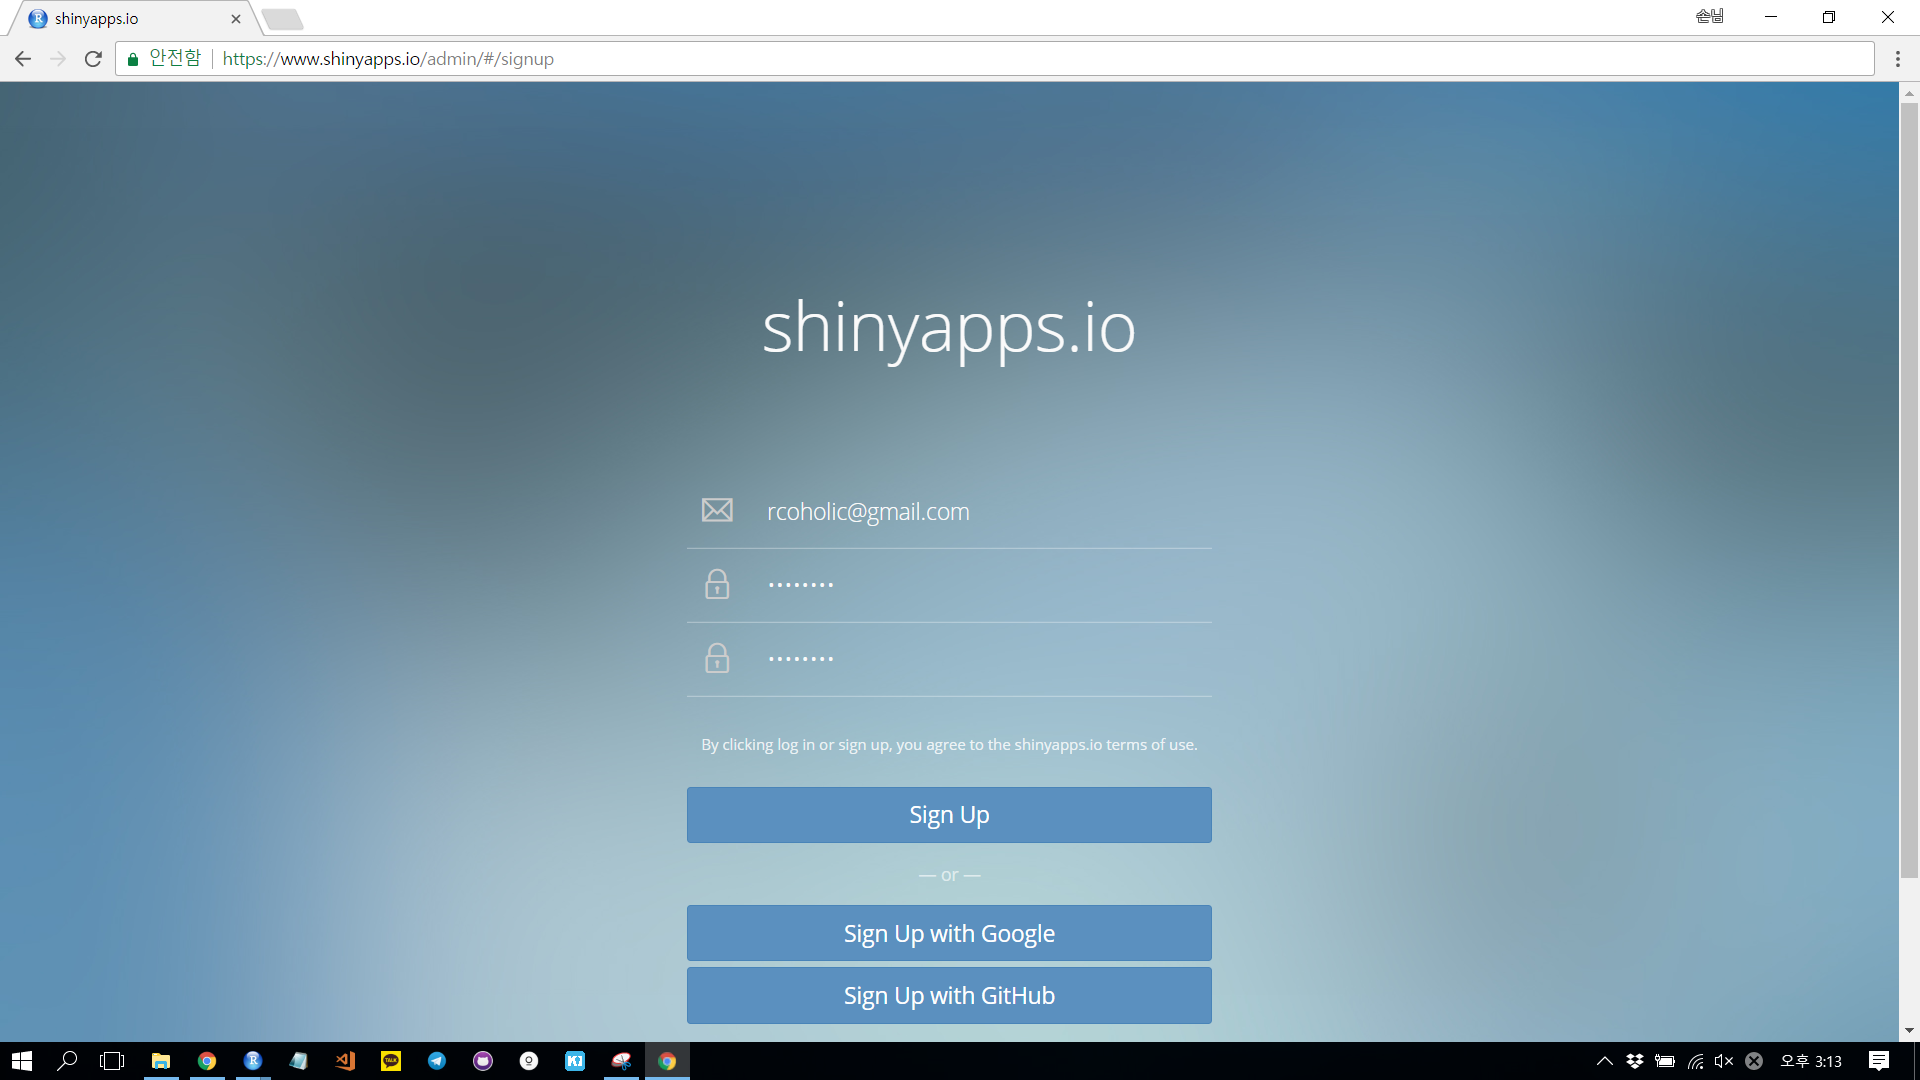Click the Sign Up button
Image resolution: width=1920 pixels, height=1080 pixels.
[x=948, y=815]
